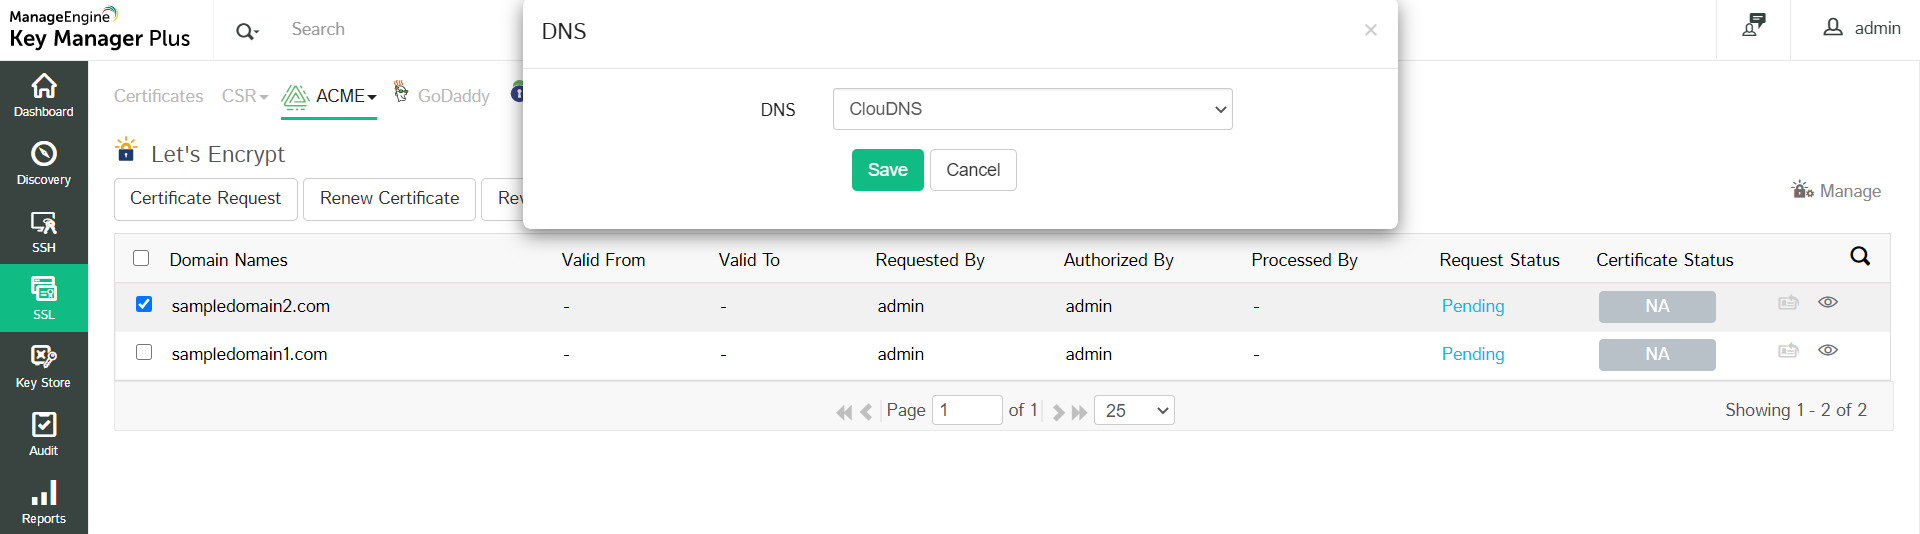Open the GoDaddy tab
Screen dimensions: 1920x534
pyautogui.click(x=453, y=96)
